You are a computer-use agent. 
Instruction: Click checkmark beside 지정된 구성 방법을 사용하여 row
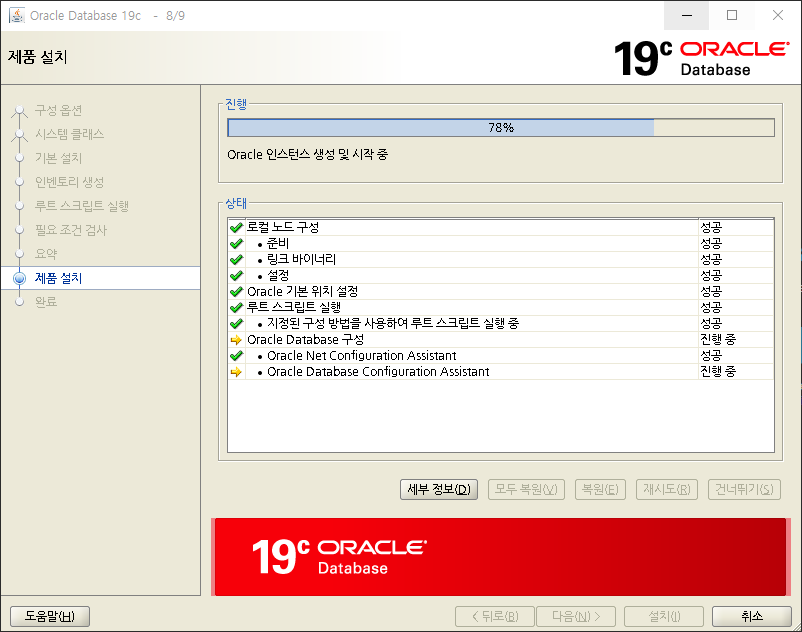pos(236,324)
